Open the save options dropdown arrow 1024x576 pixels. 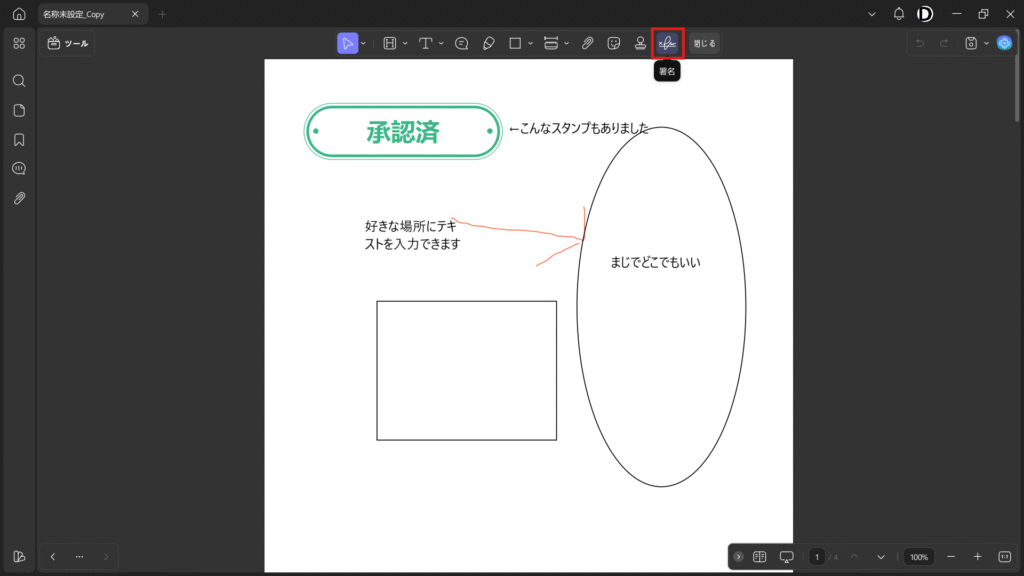[986, 43]
